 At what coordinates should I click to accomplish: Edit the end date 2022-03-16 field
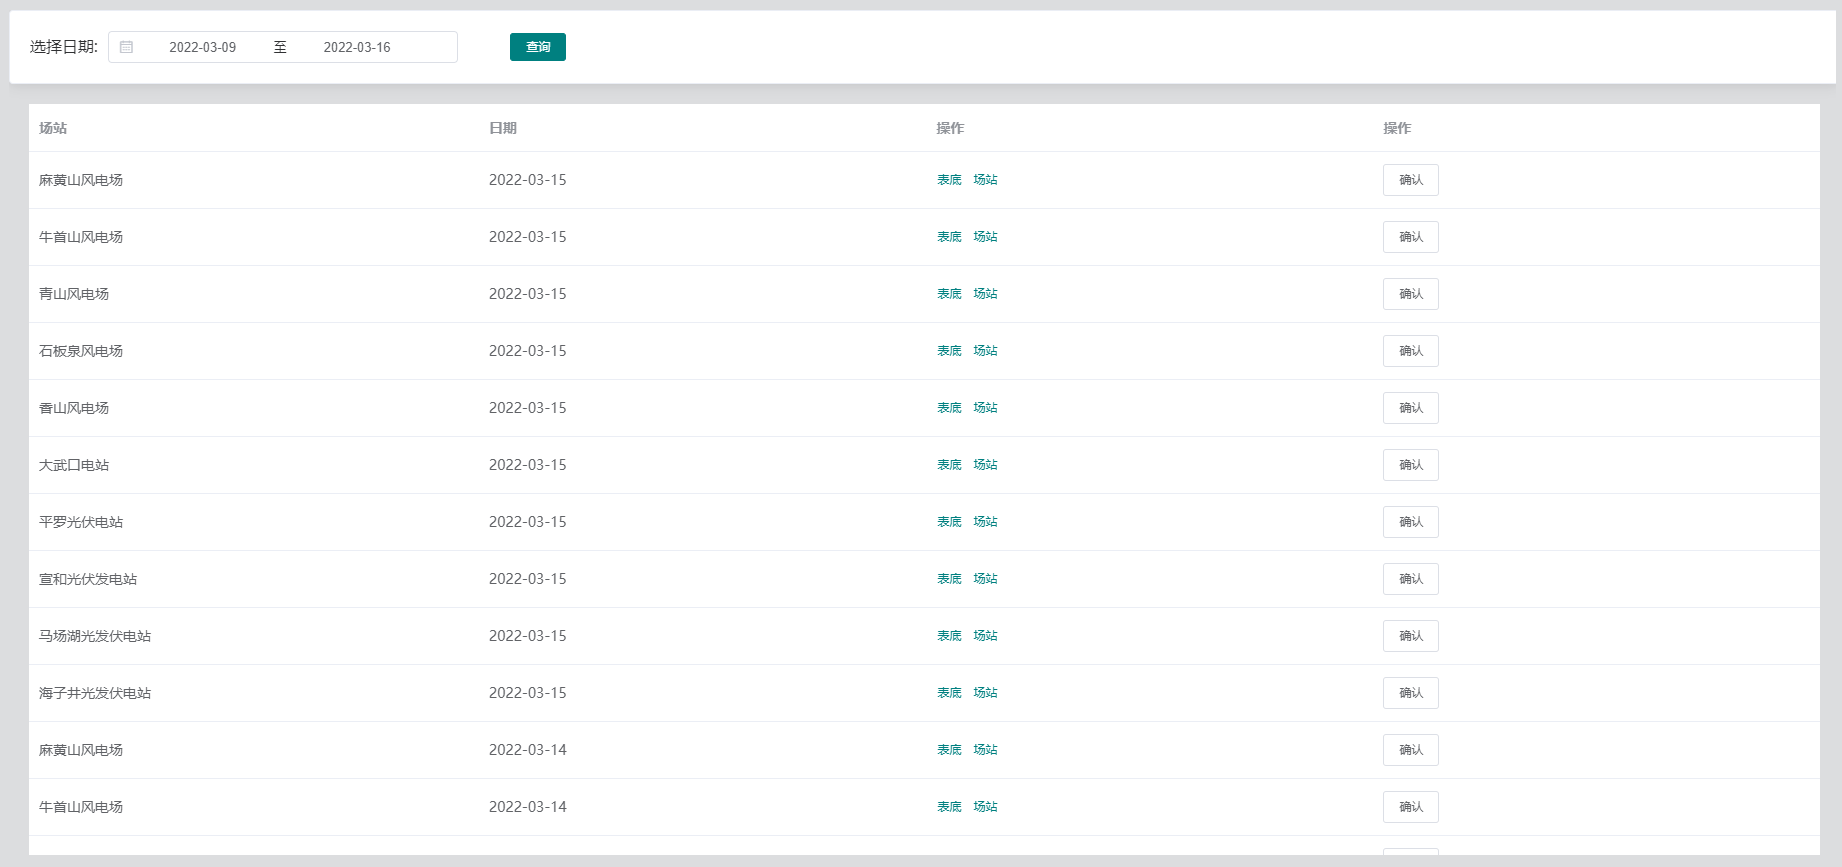click(x=357, y=47)
